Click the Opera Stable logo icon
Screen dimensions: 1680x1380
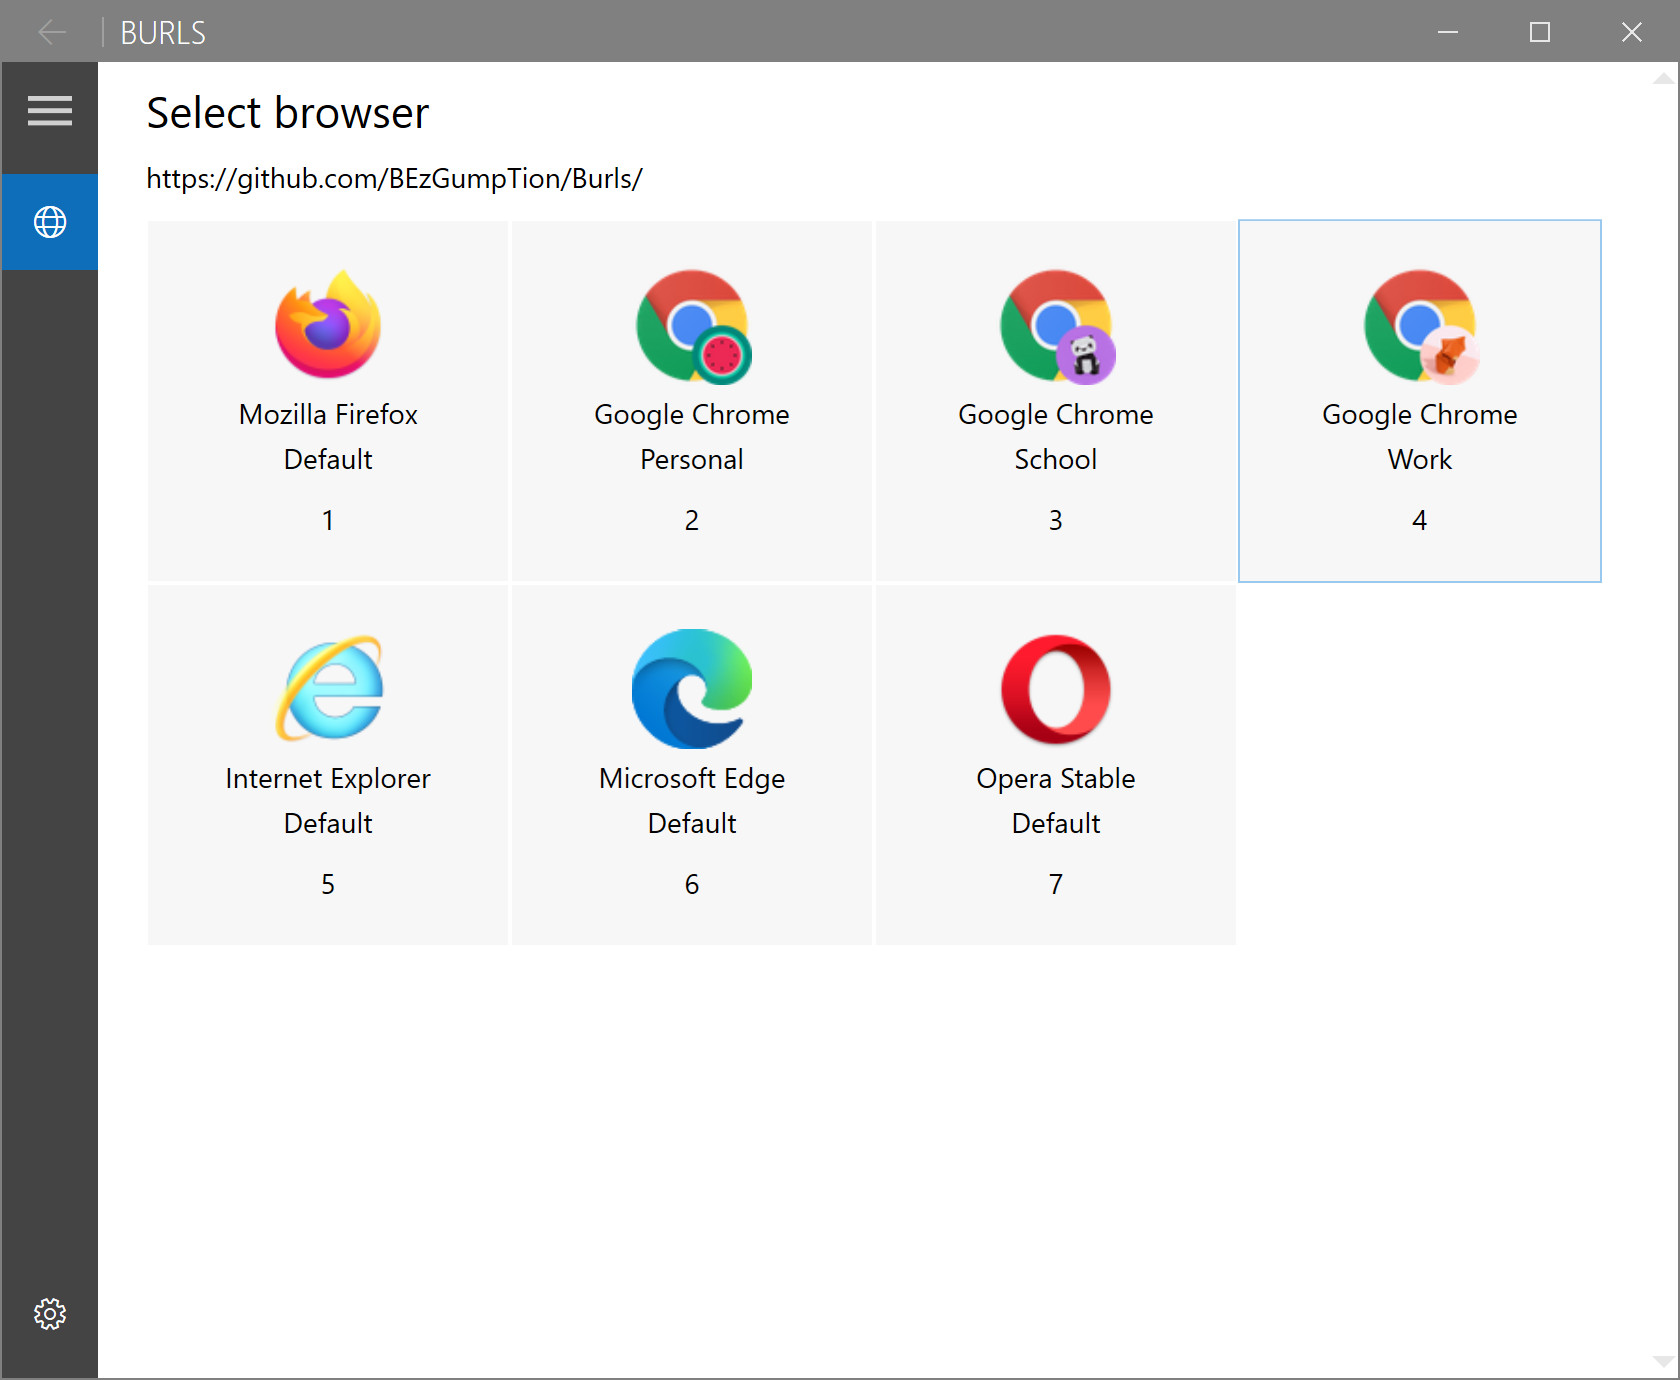tap(1056, 689)
